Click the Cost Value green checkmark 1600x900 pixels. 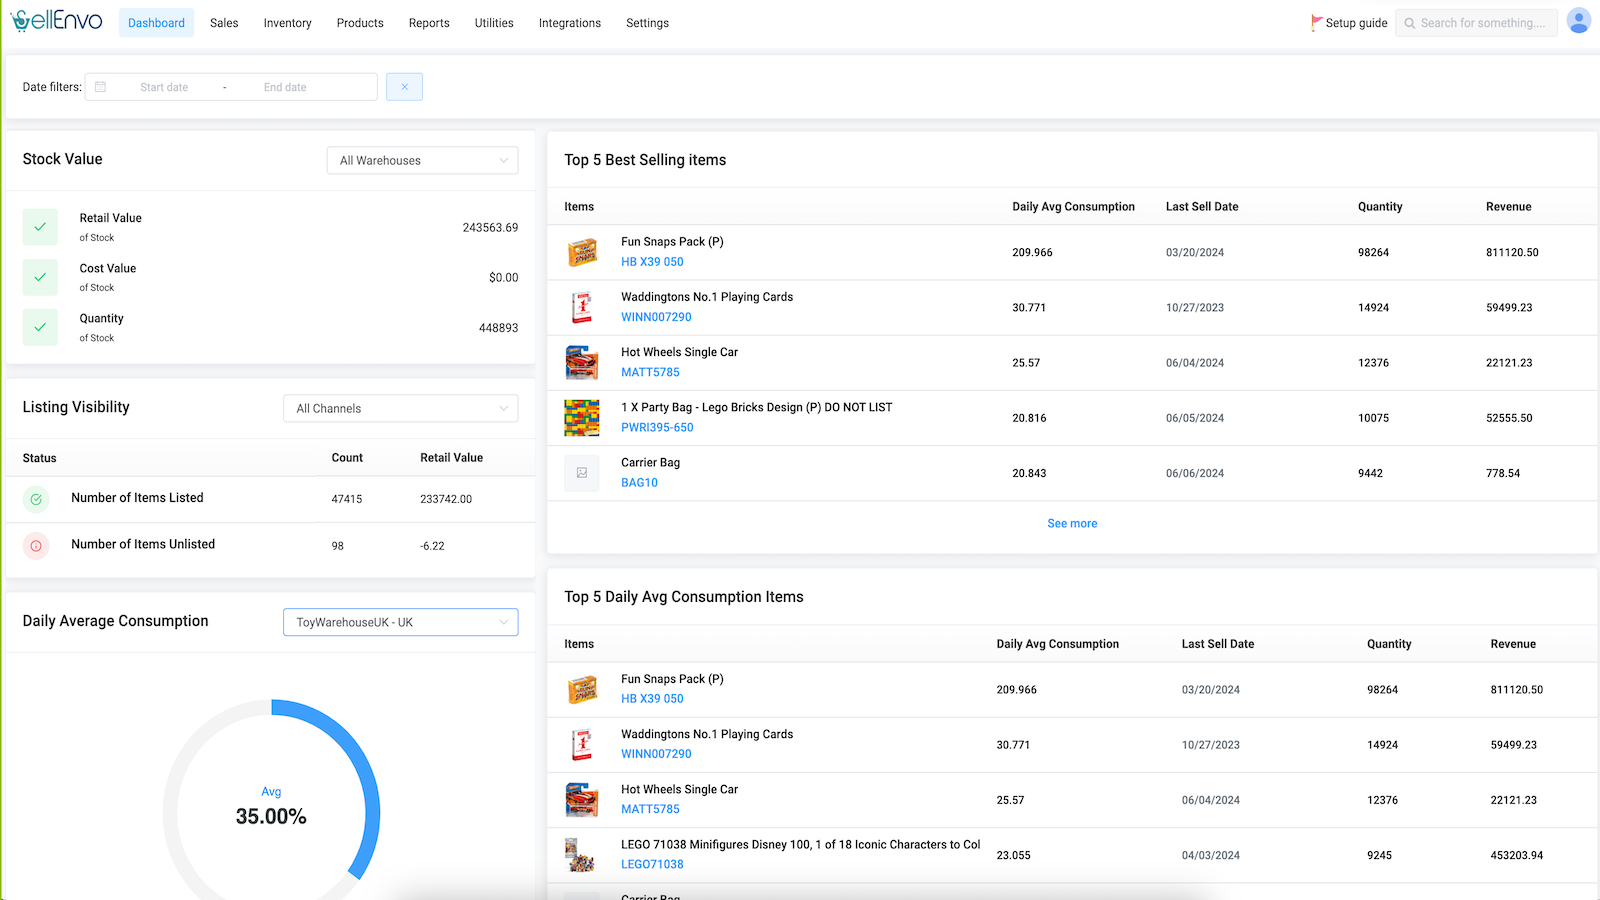(40, 277)
